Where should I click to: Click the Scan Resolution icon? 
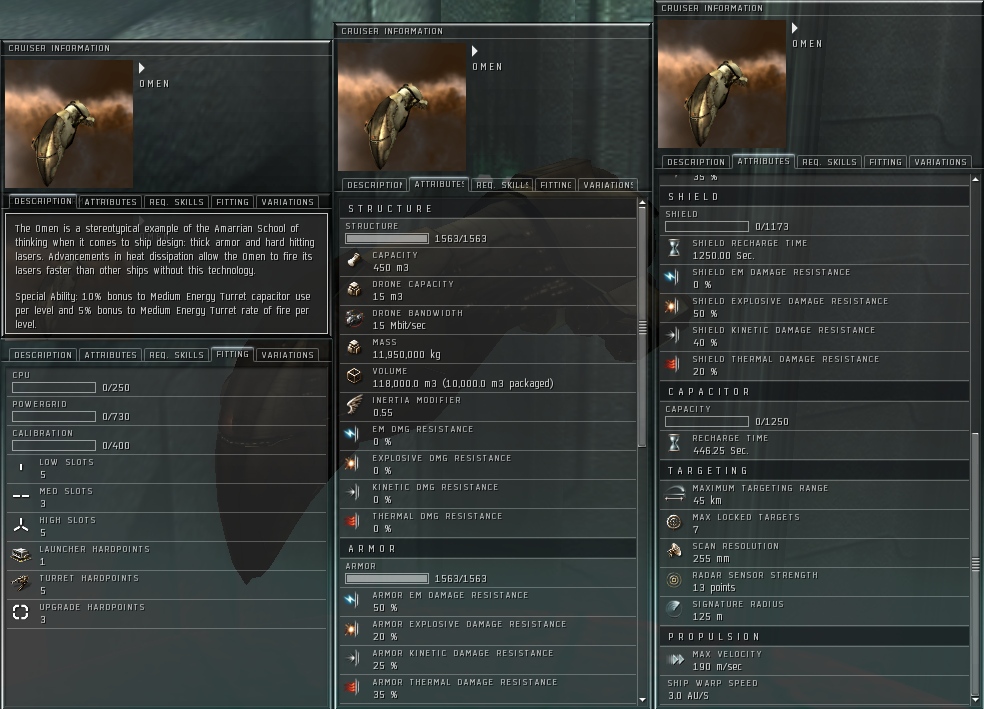click(x=674, y=552)
